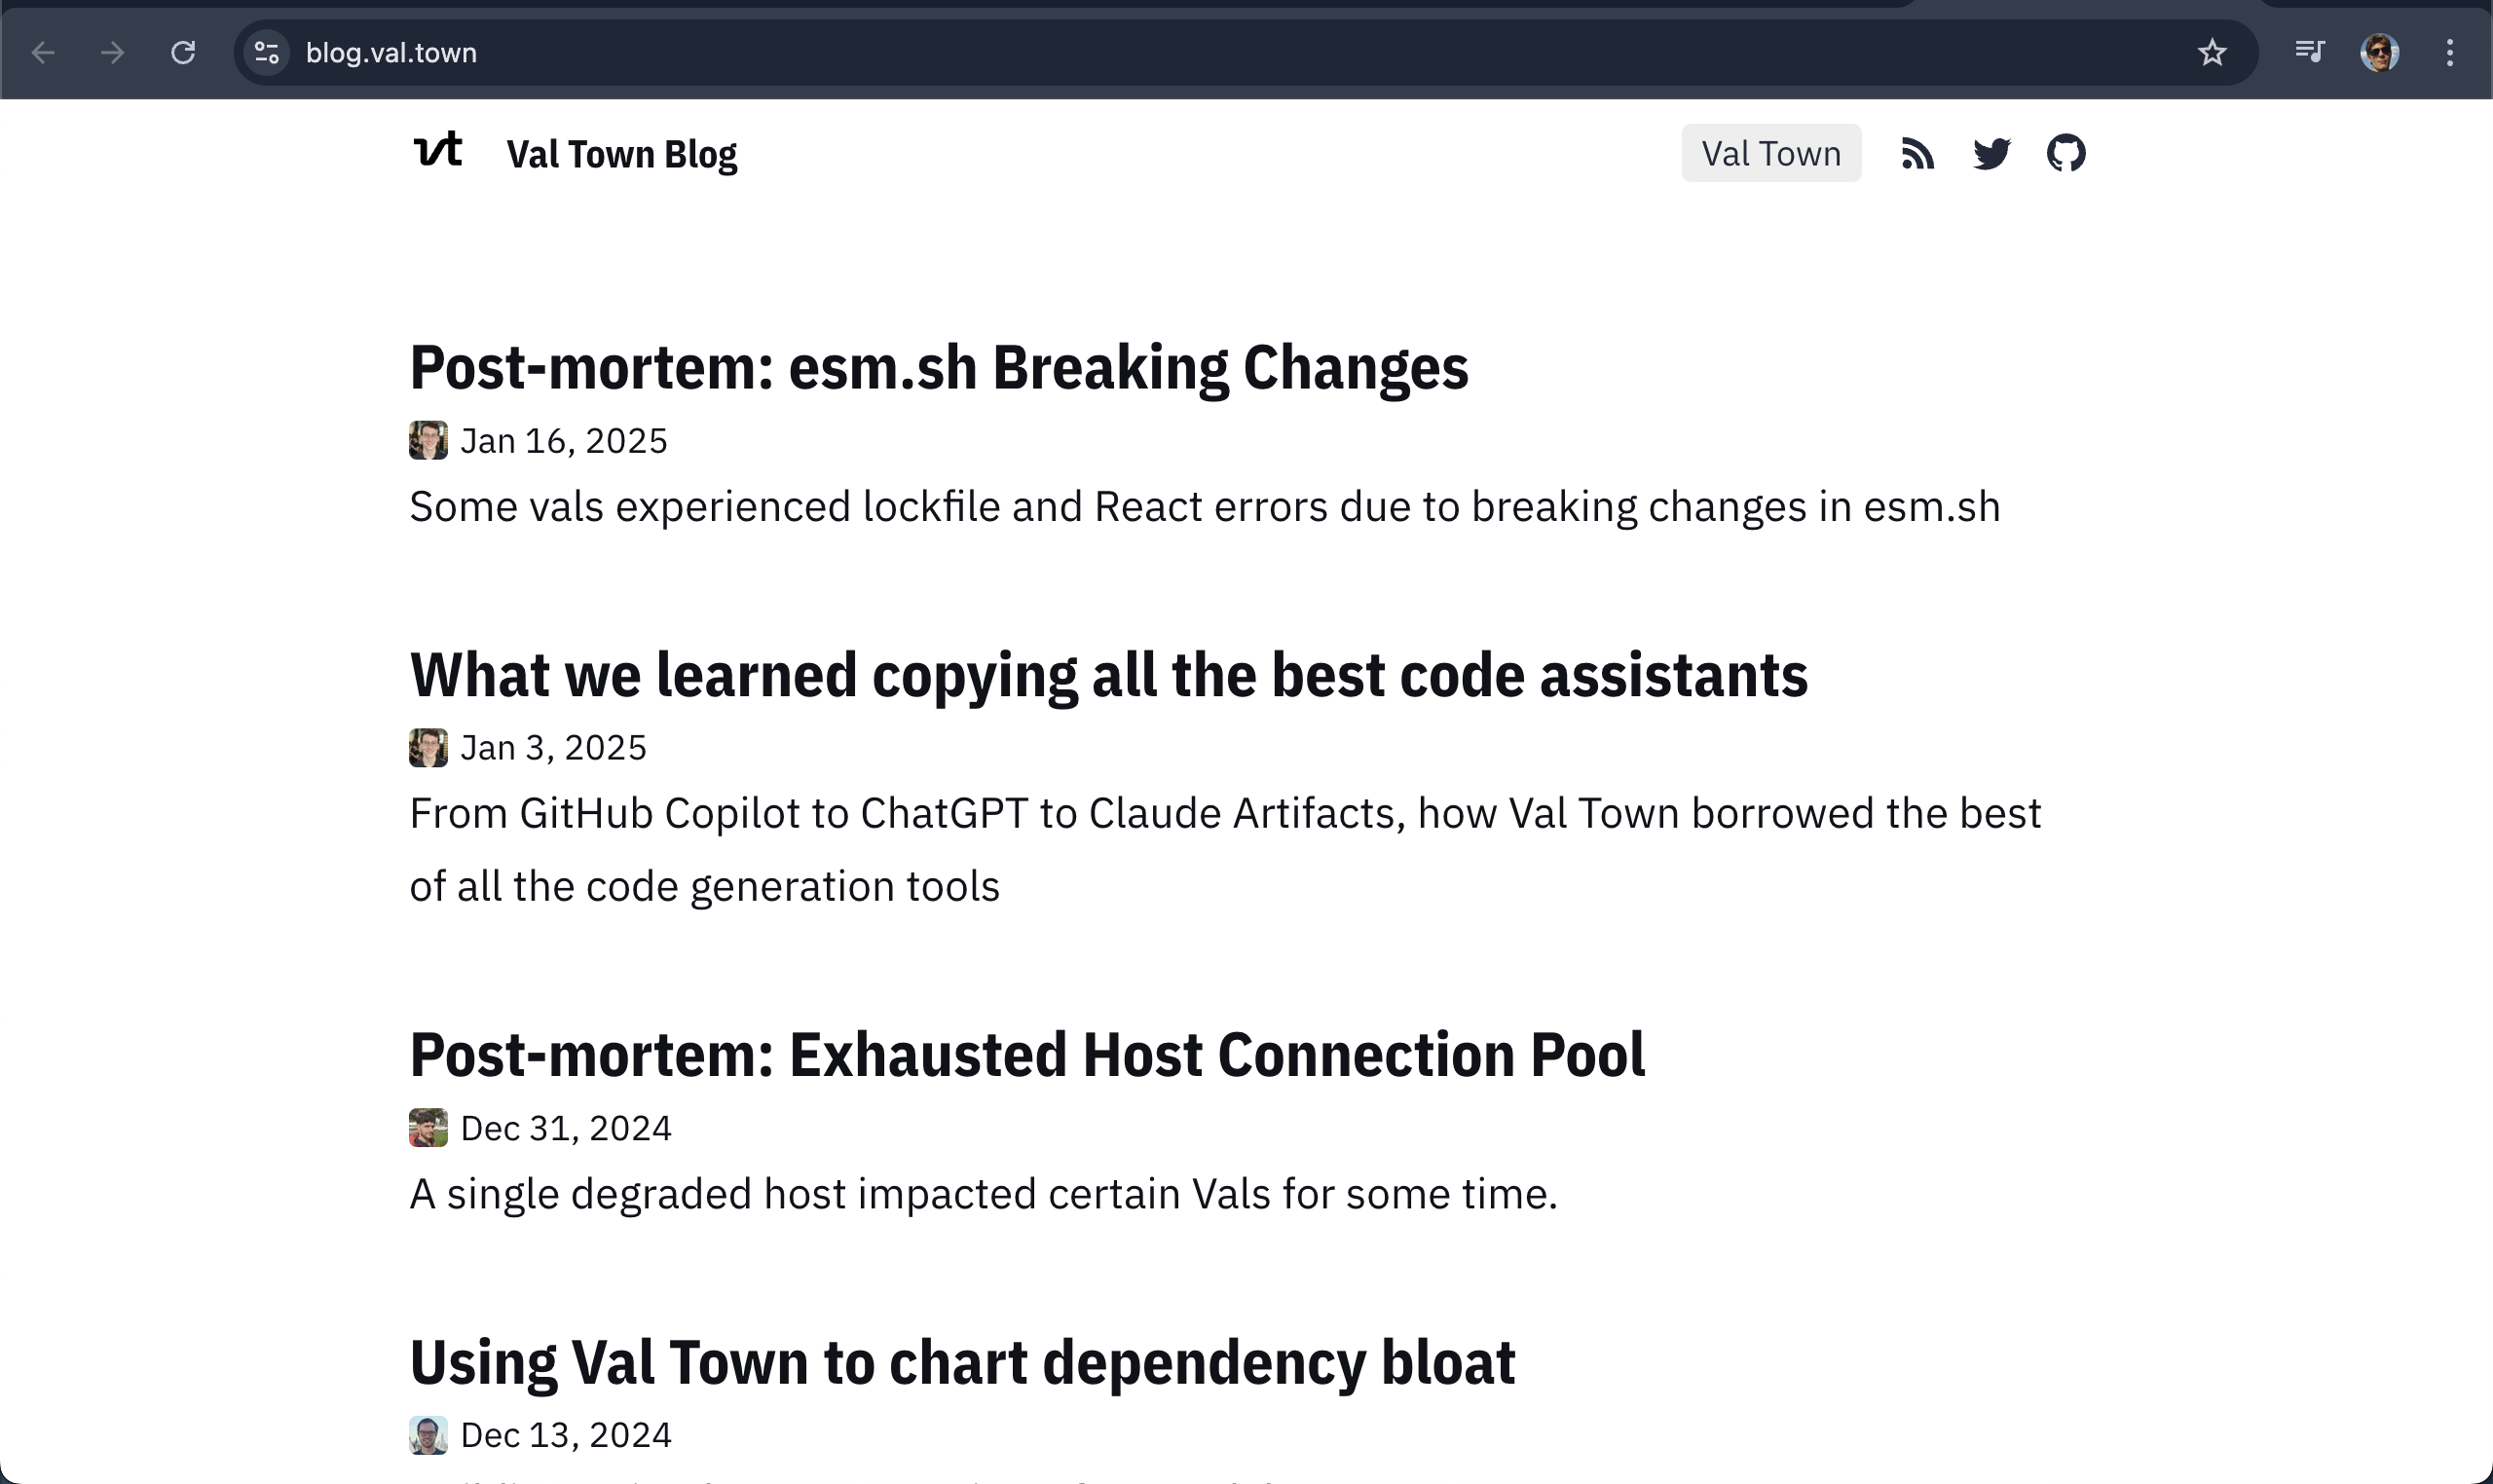Open Post-mortem: esm.sh Breaking Changes article
The image size is (2493, 1484).
click(939, 367)
